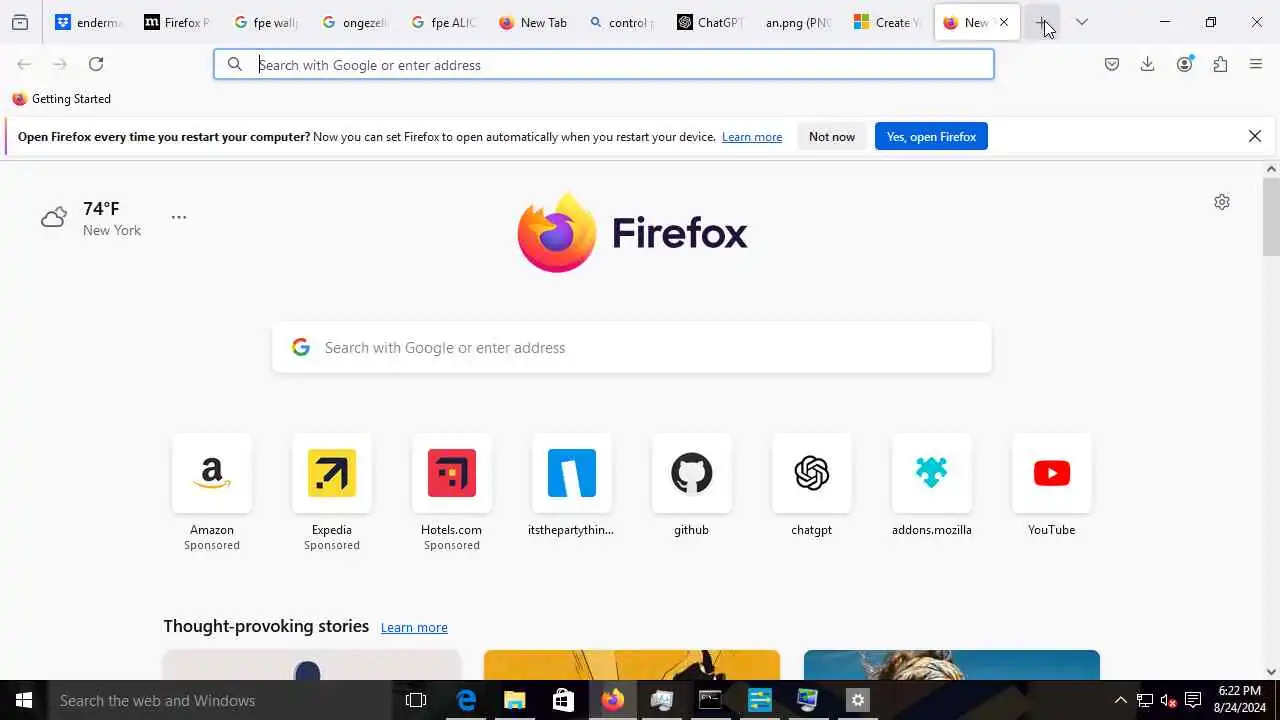This screenshot has width=1280, height=720.
Task: Open the Save to Pocket icon
Action: (x=1112, y=64)
